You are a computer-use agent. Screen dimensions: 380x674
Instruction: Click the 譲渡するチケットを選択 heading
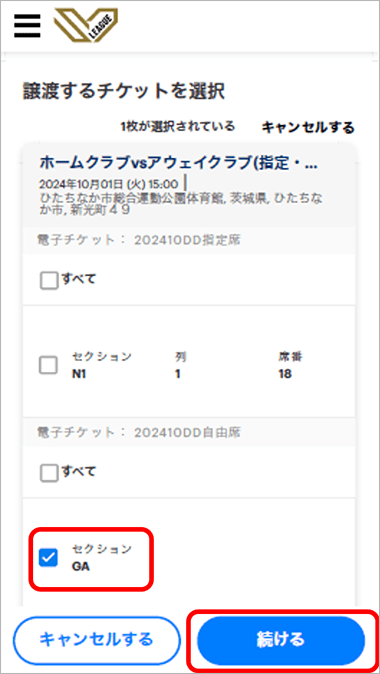click(x=124, y=92)
